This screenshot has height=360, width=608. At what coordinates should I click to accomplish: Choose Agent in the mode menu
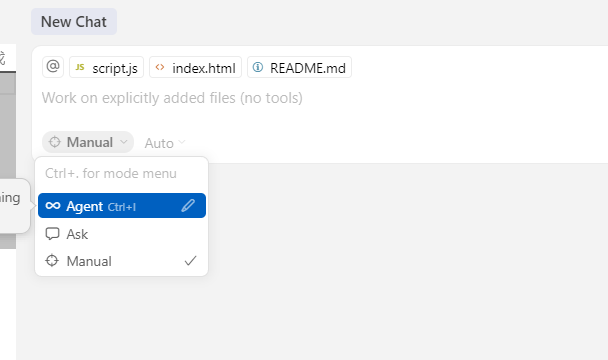[x=122, y=206]
